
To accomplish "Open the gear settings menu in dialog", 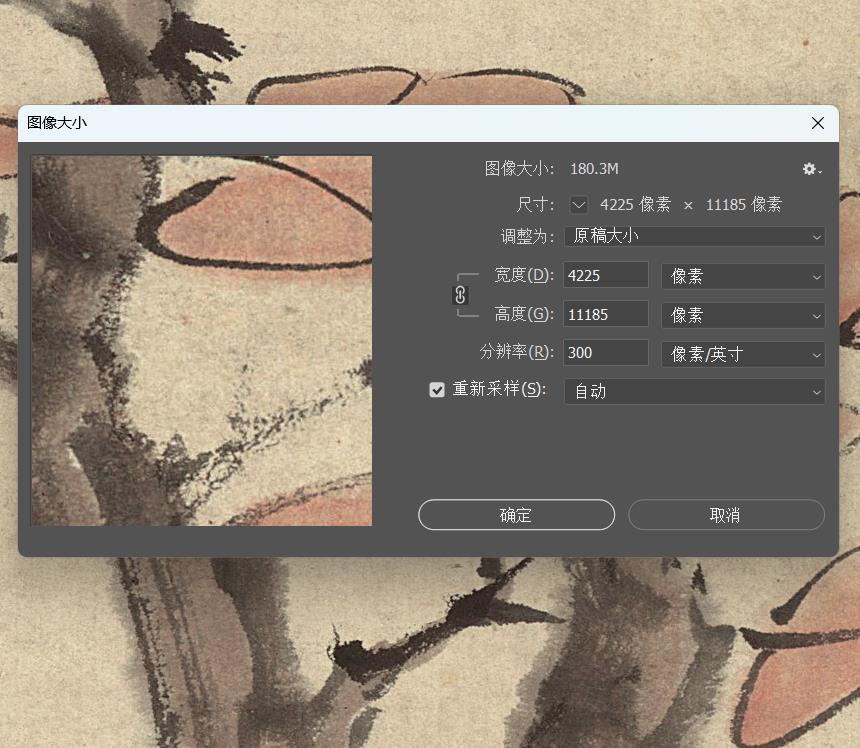I will click(812, 169).
